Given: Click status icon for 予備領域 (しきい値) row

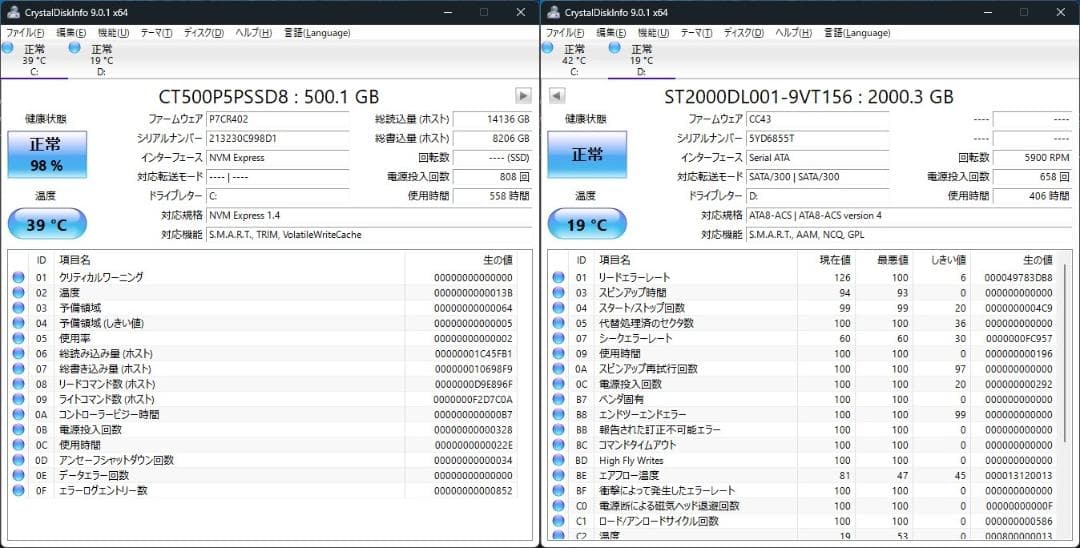Looking at the screenshot, I should [19, 323].
